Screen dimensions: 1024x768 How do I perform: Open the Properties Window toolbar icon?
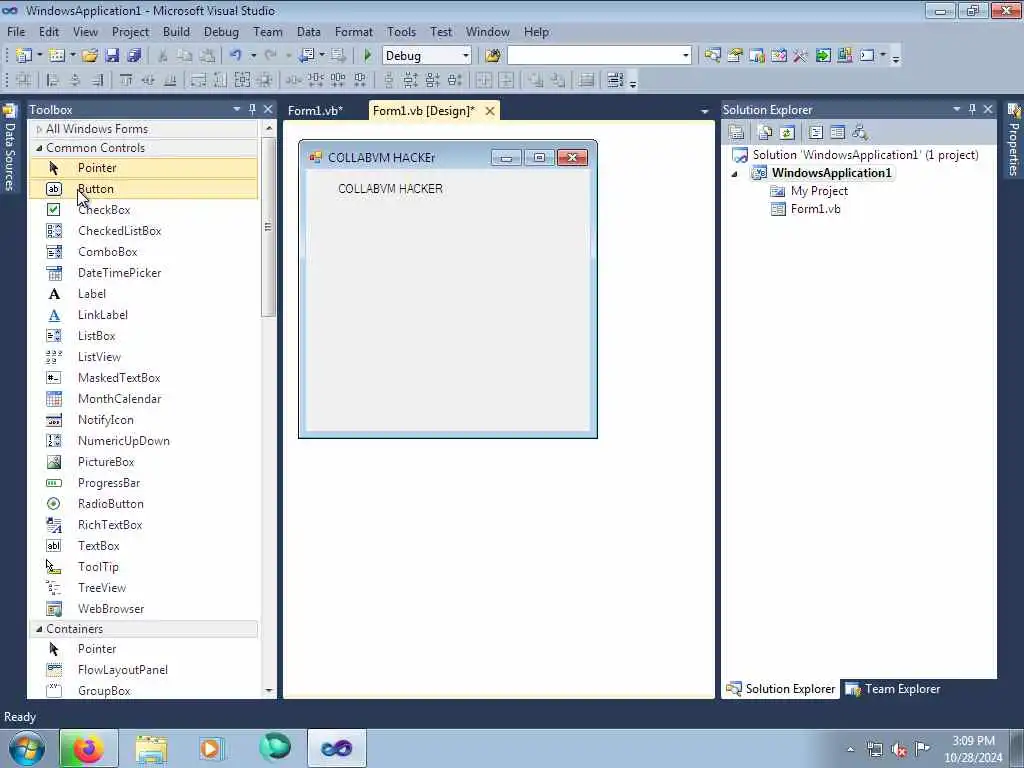[x=735, y=56]
